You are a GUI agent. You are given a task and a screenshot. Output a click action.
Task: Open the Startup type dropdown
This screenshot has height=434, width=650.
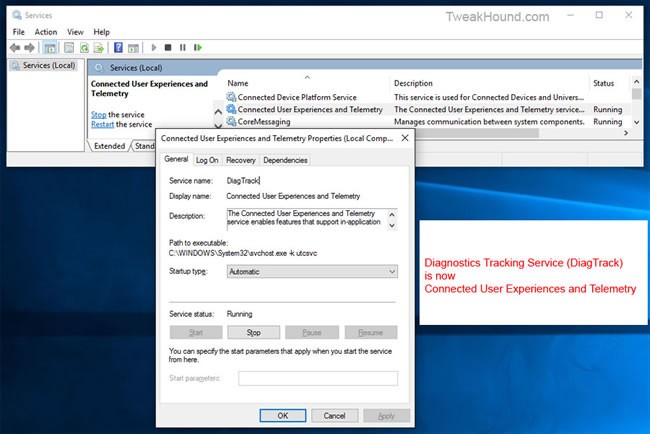click(312, 271)
